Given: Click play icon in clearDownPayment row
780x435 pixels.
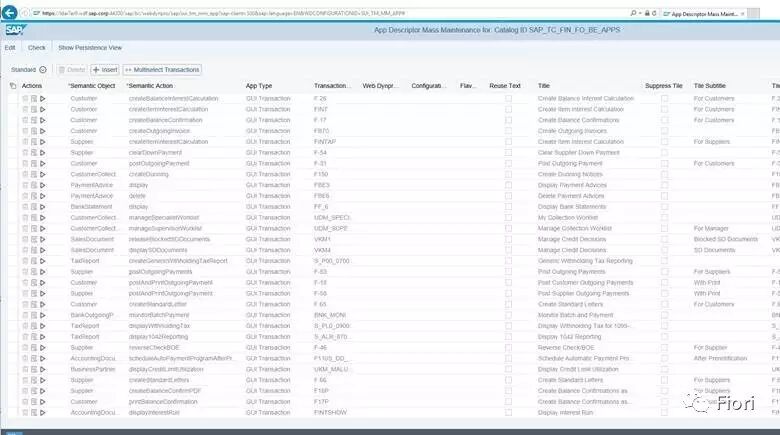Looking at the screenshot, I should click(x=43, y=153).
